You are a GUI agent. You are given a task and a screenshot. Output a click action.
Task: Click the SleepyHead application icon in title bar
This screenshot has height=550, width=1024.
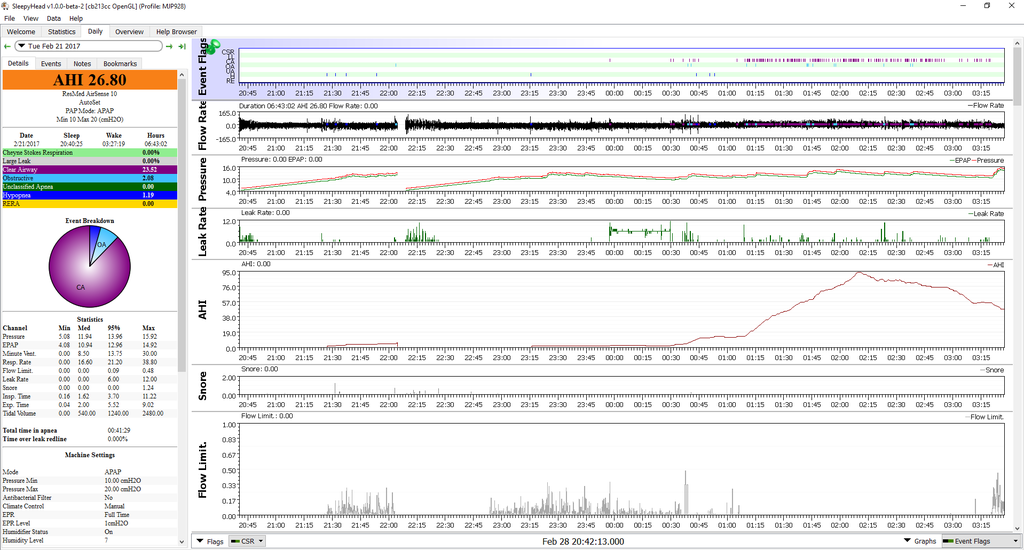(8, 6)
